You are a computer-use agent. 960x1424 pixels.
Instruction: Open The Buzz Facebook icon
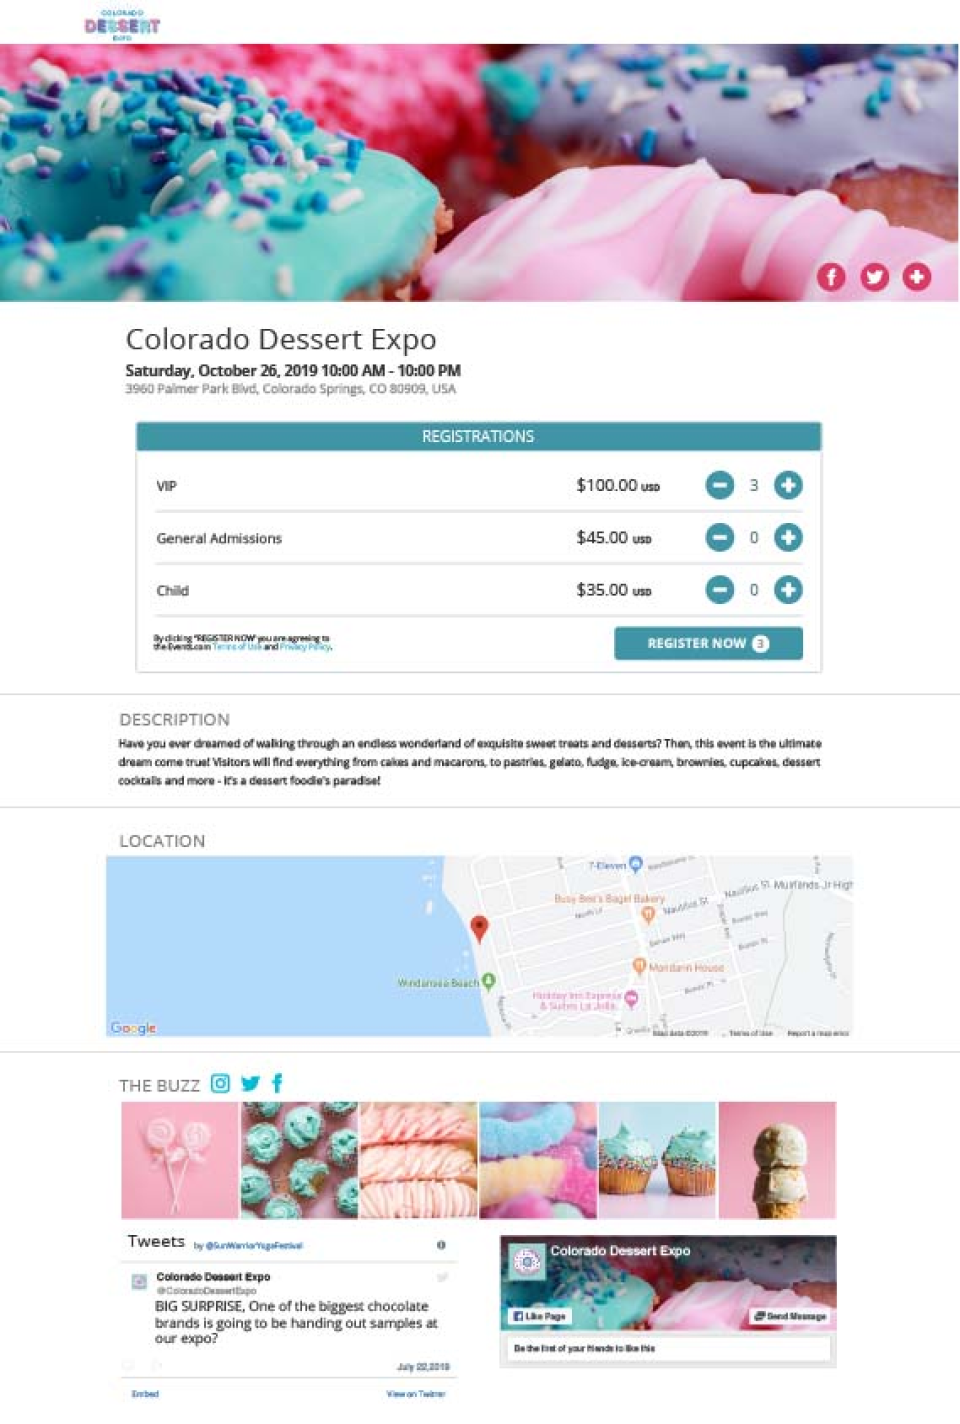coord(277,1083)
